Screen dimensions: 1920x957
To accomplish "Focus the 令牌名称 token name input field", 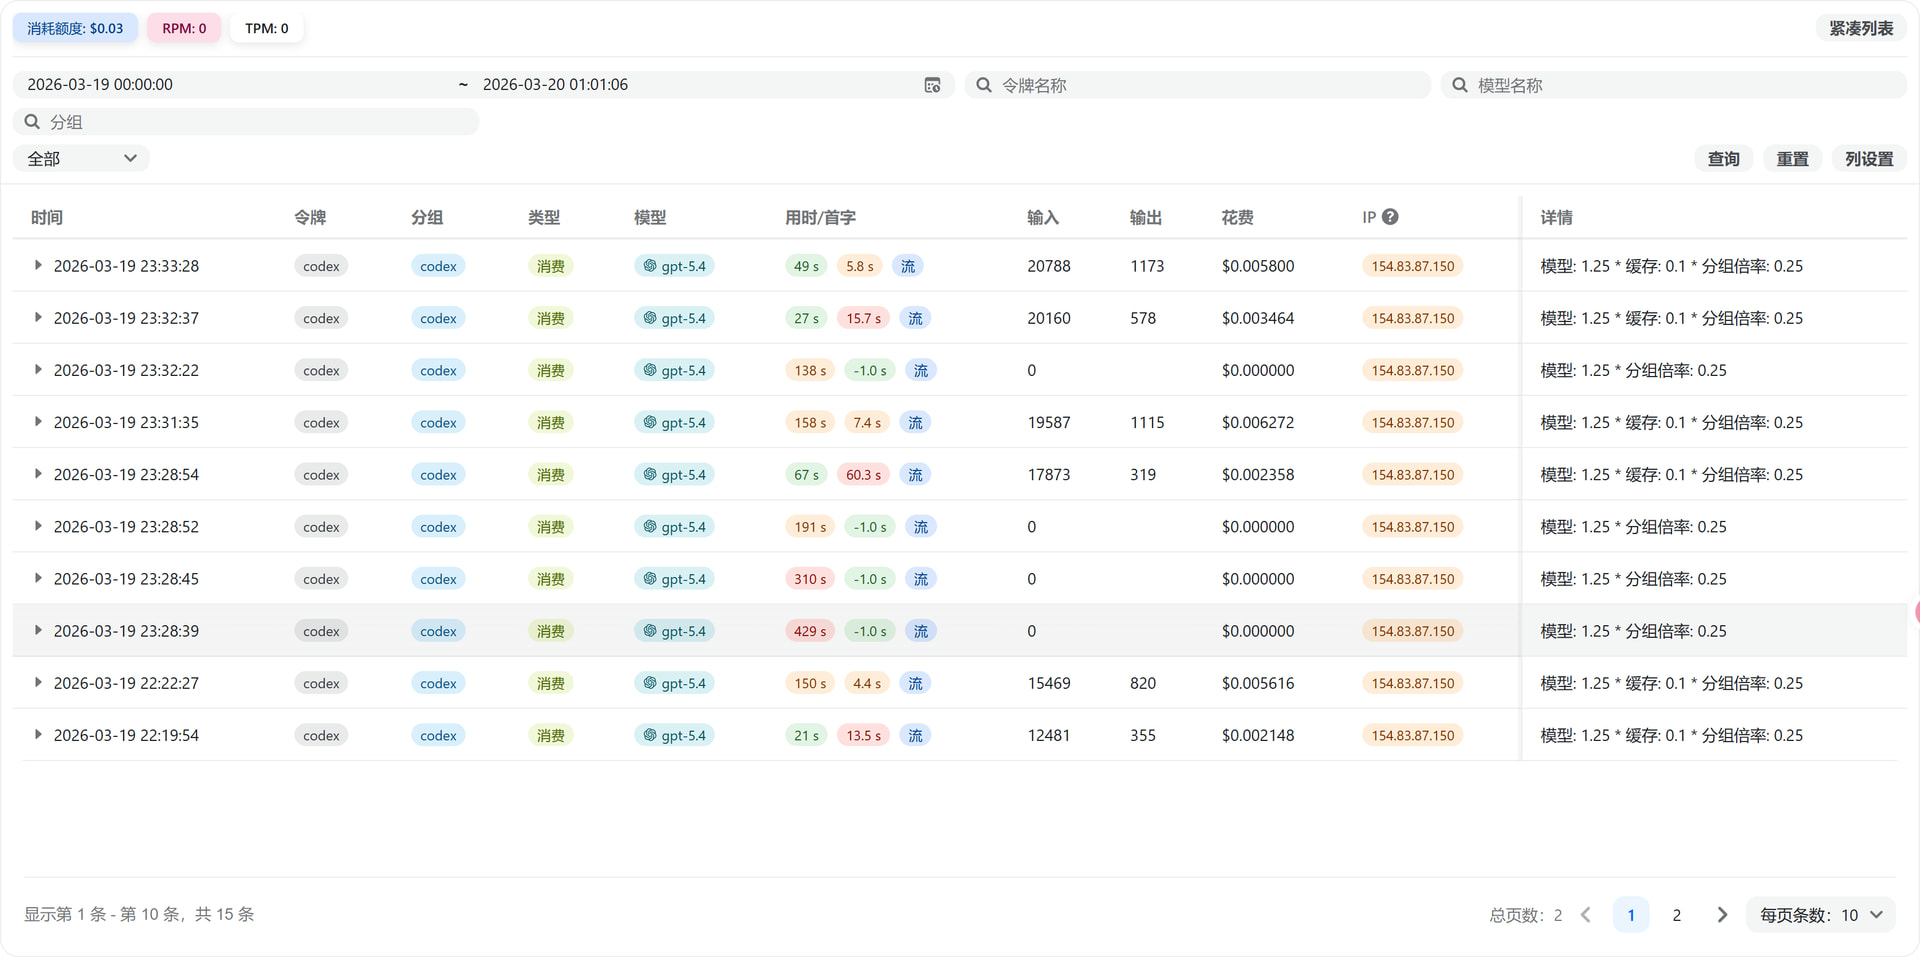I will [1197, 85].
